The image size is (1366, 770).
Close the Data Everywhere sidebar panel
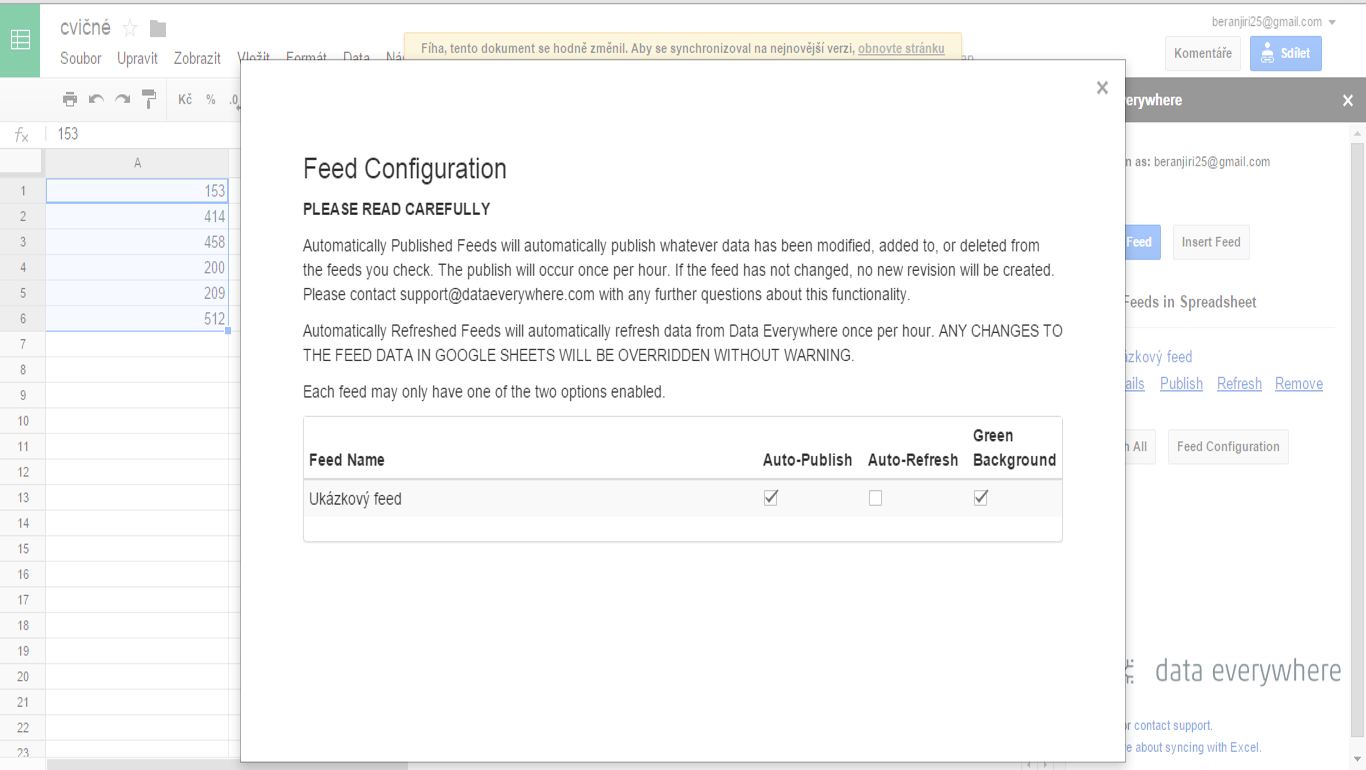pyautogui.click(x=1348, y=100)
